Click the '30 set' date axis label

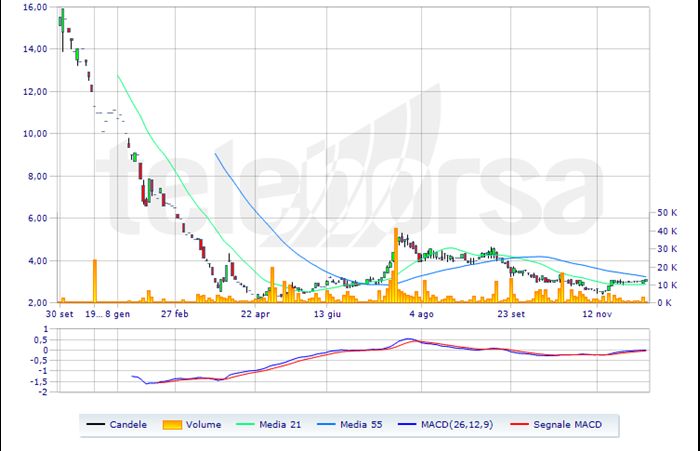[59, 313]
